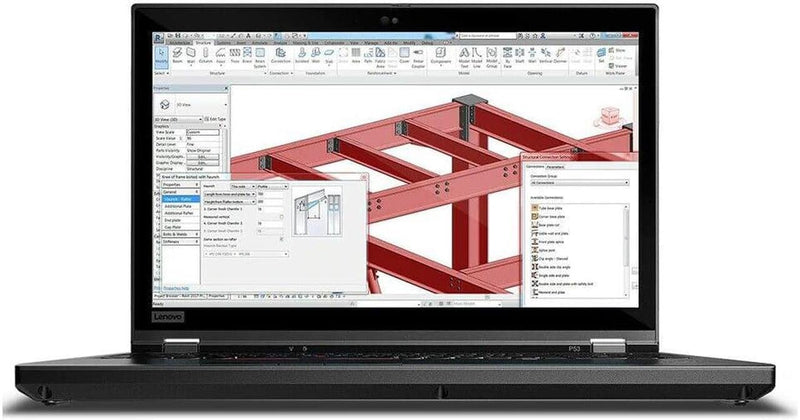Switch to the Parameters tab
The image size is (800, 420).
(555, 167)
